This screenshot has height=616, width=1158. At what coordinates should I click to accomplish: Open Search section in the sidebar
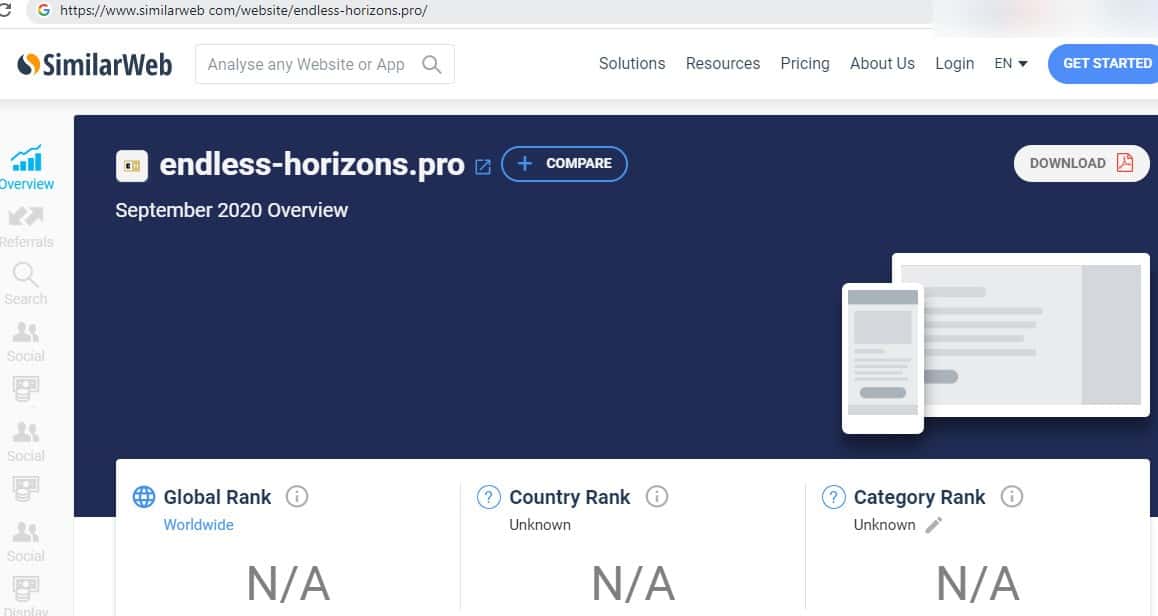(26, 284)
